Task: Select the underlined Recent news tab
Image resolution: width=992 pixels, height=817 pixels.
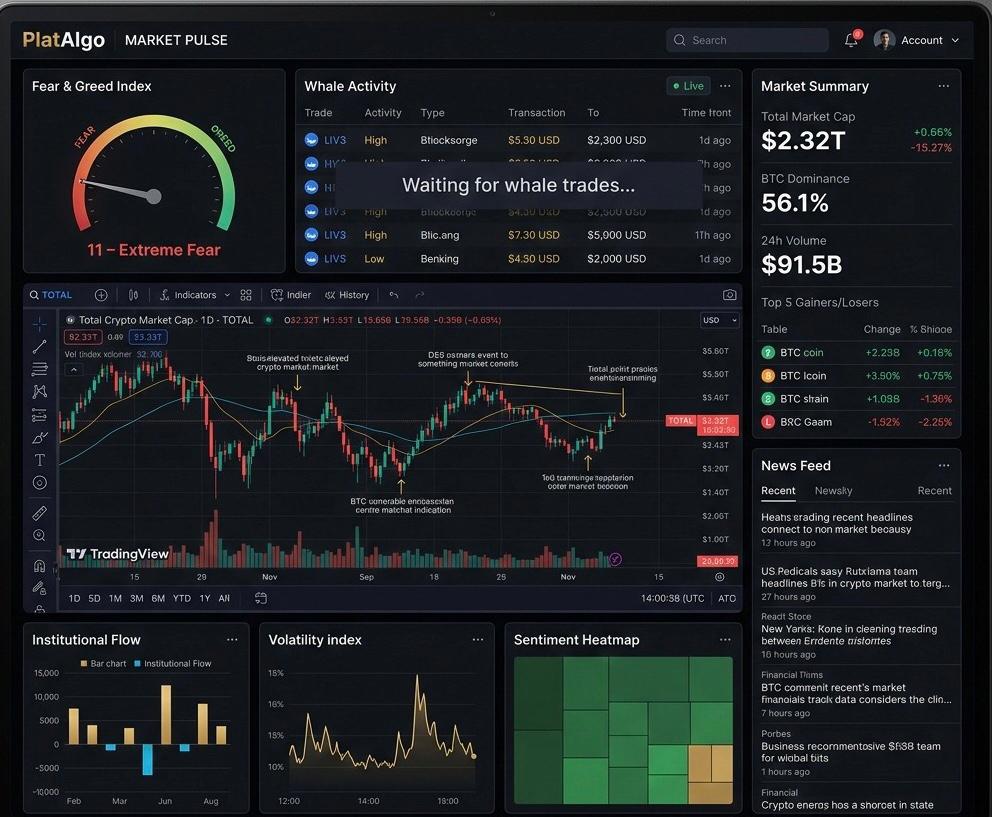Action: tap(778, 490)
